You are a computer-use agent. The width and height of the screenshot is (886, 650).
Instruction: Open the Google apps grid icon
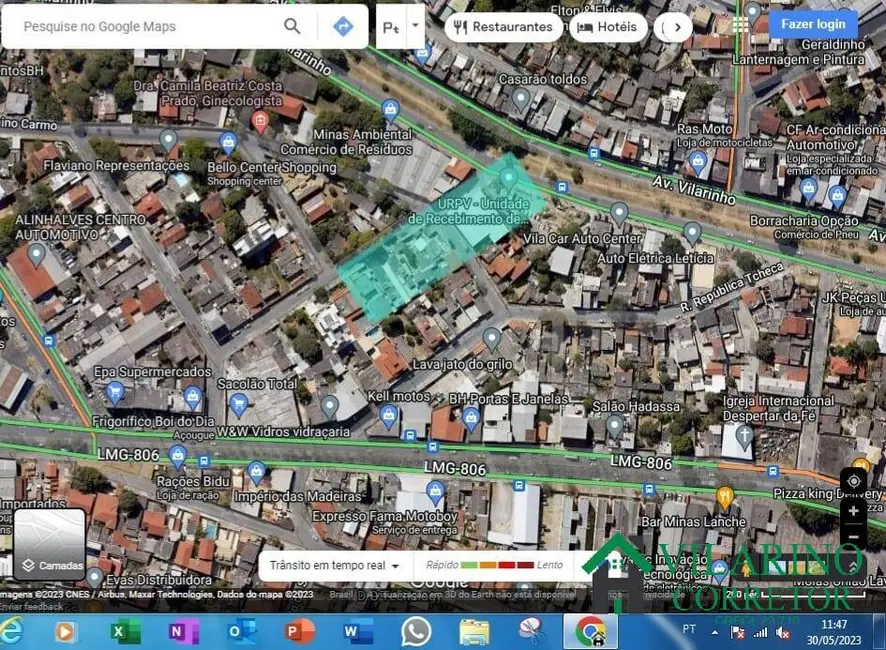(739, 22)
